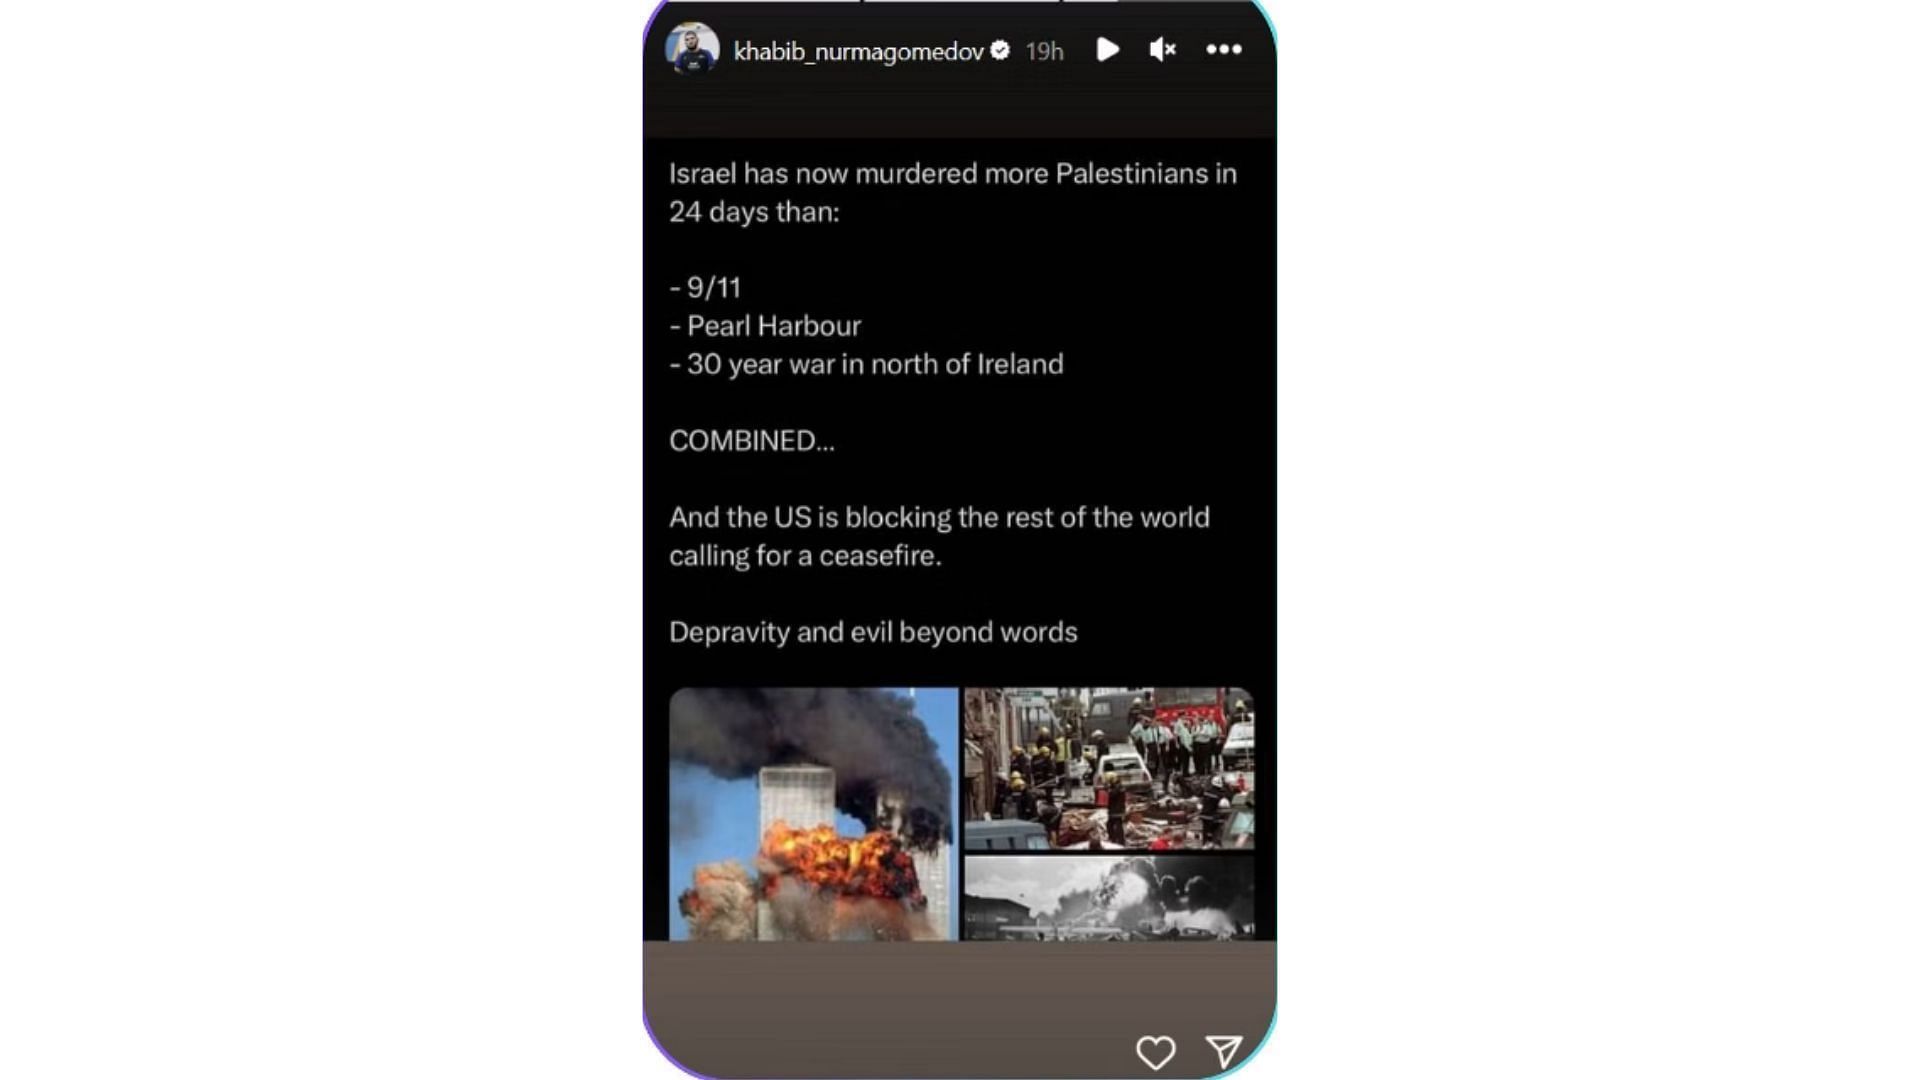The width and height of the screenshot is (1920, 1080).
Task: Open the burning twin towers photo
Action: (813, 814)
